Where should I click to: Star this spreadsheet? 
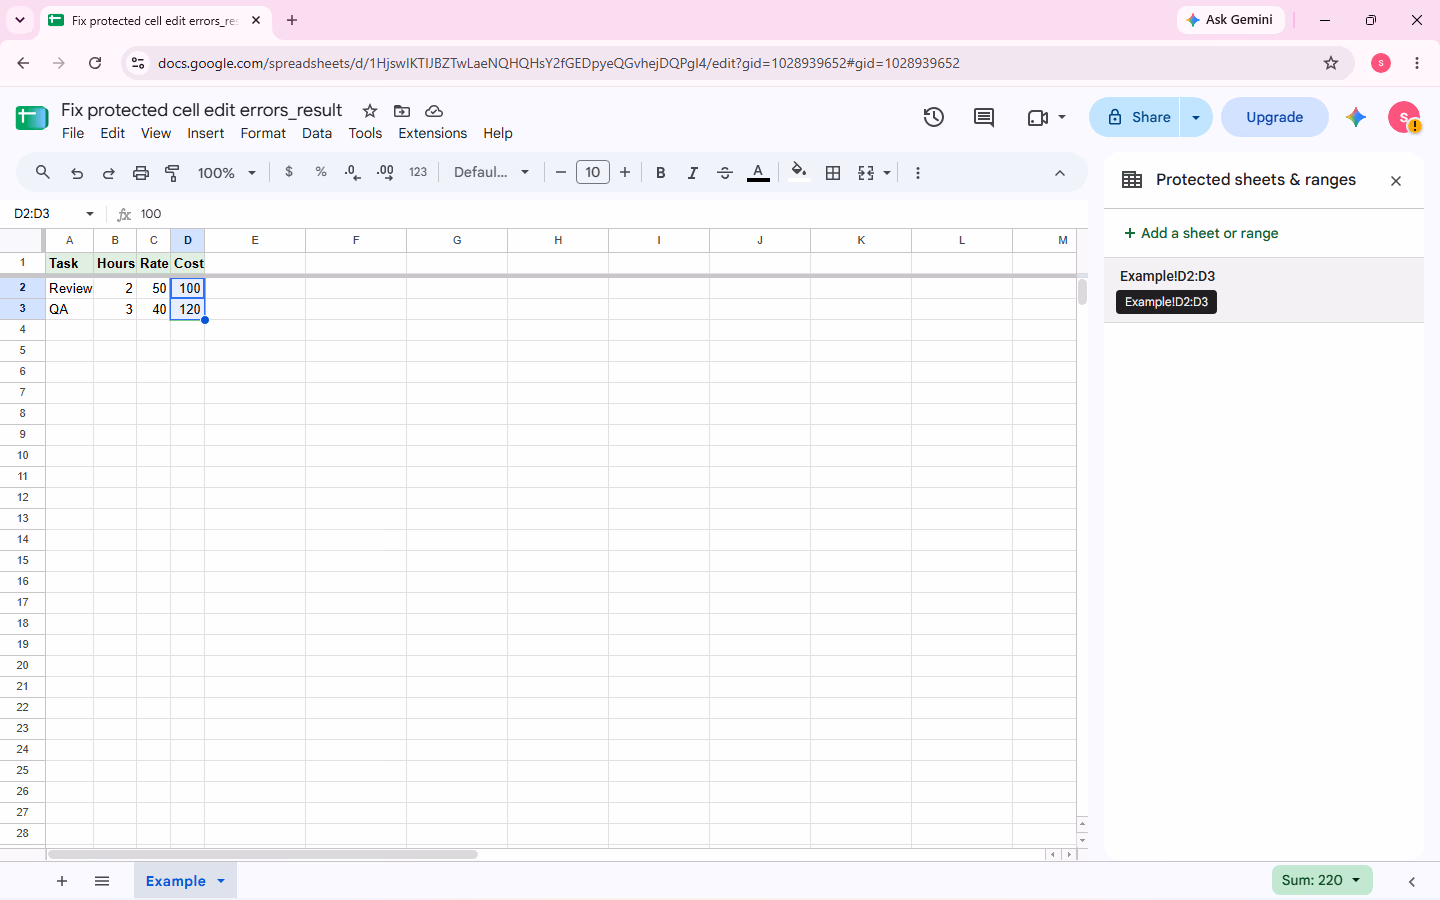point(370,111)
